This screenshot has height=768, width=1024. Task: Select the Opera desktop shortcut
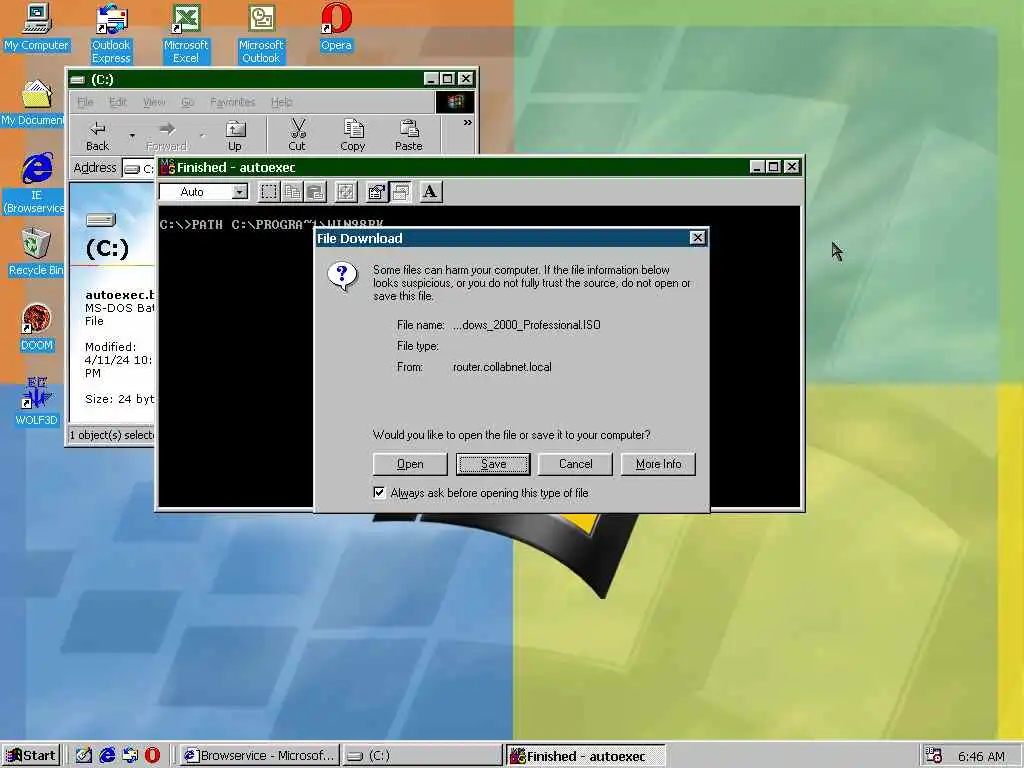(336, 27)
